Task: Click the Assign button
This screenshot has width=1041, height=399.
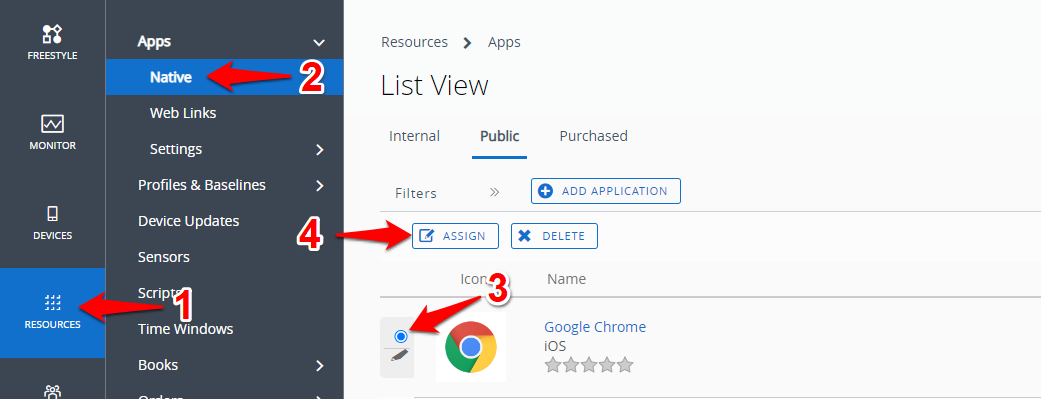Action: click(455, 236)
